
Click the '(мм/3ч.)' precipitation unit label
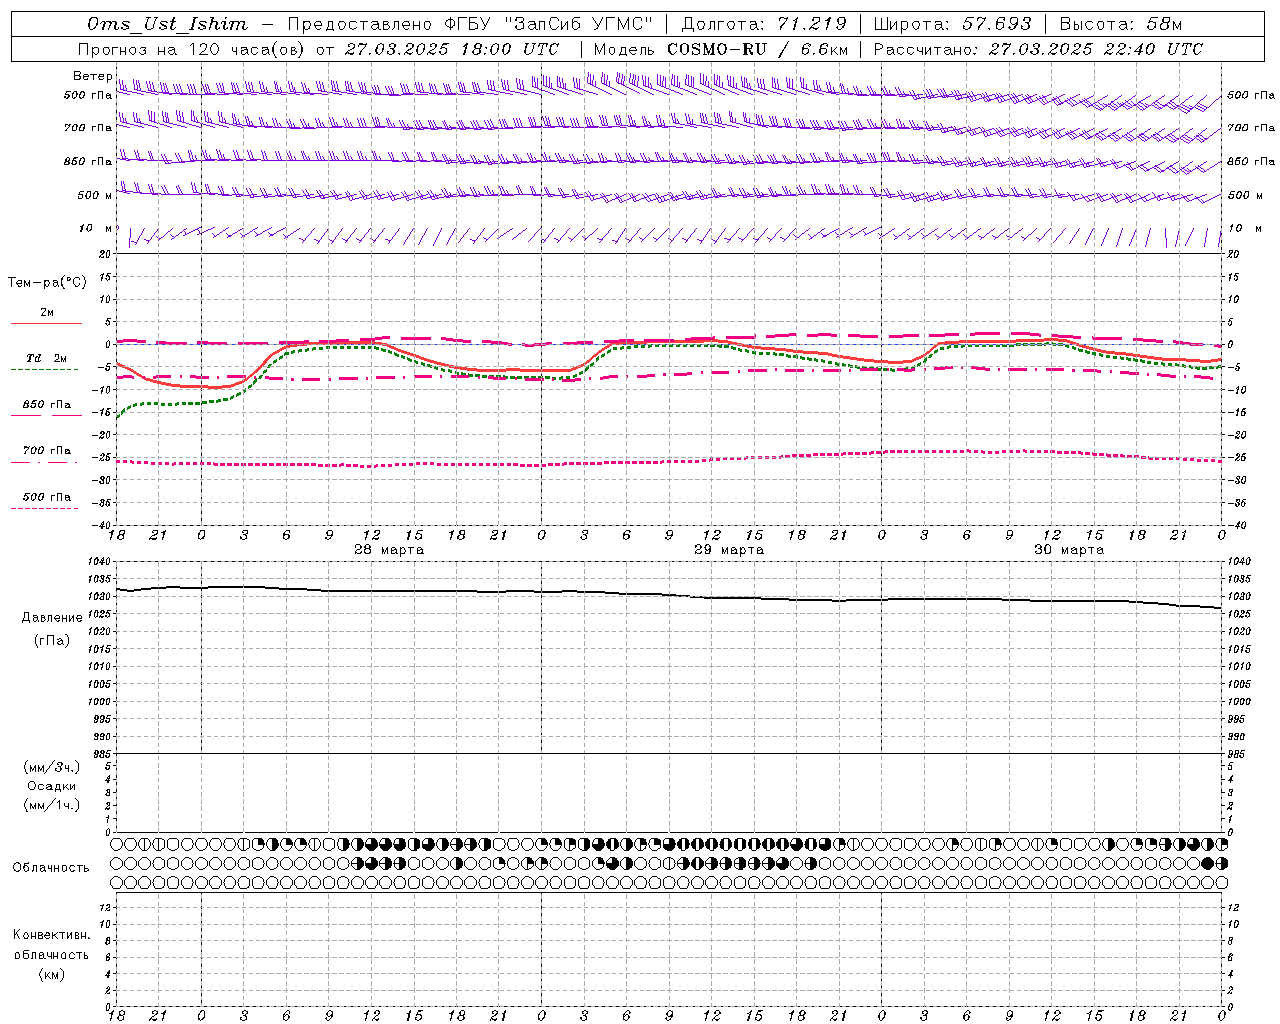click(51, 767)
